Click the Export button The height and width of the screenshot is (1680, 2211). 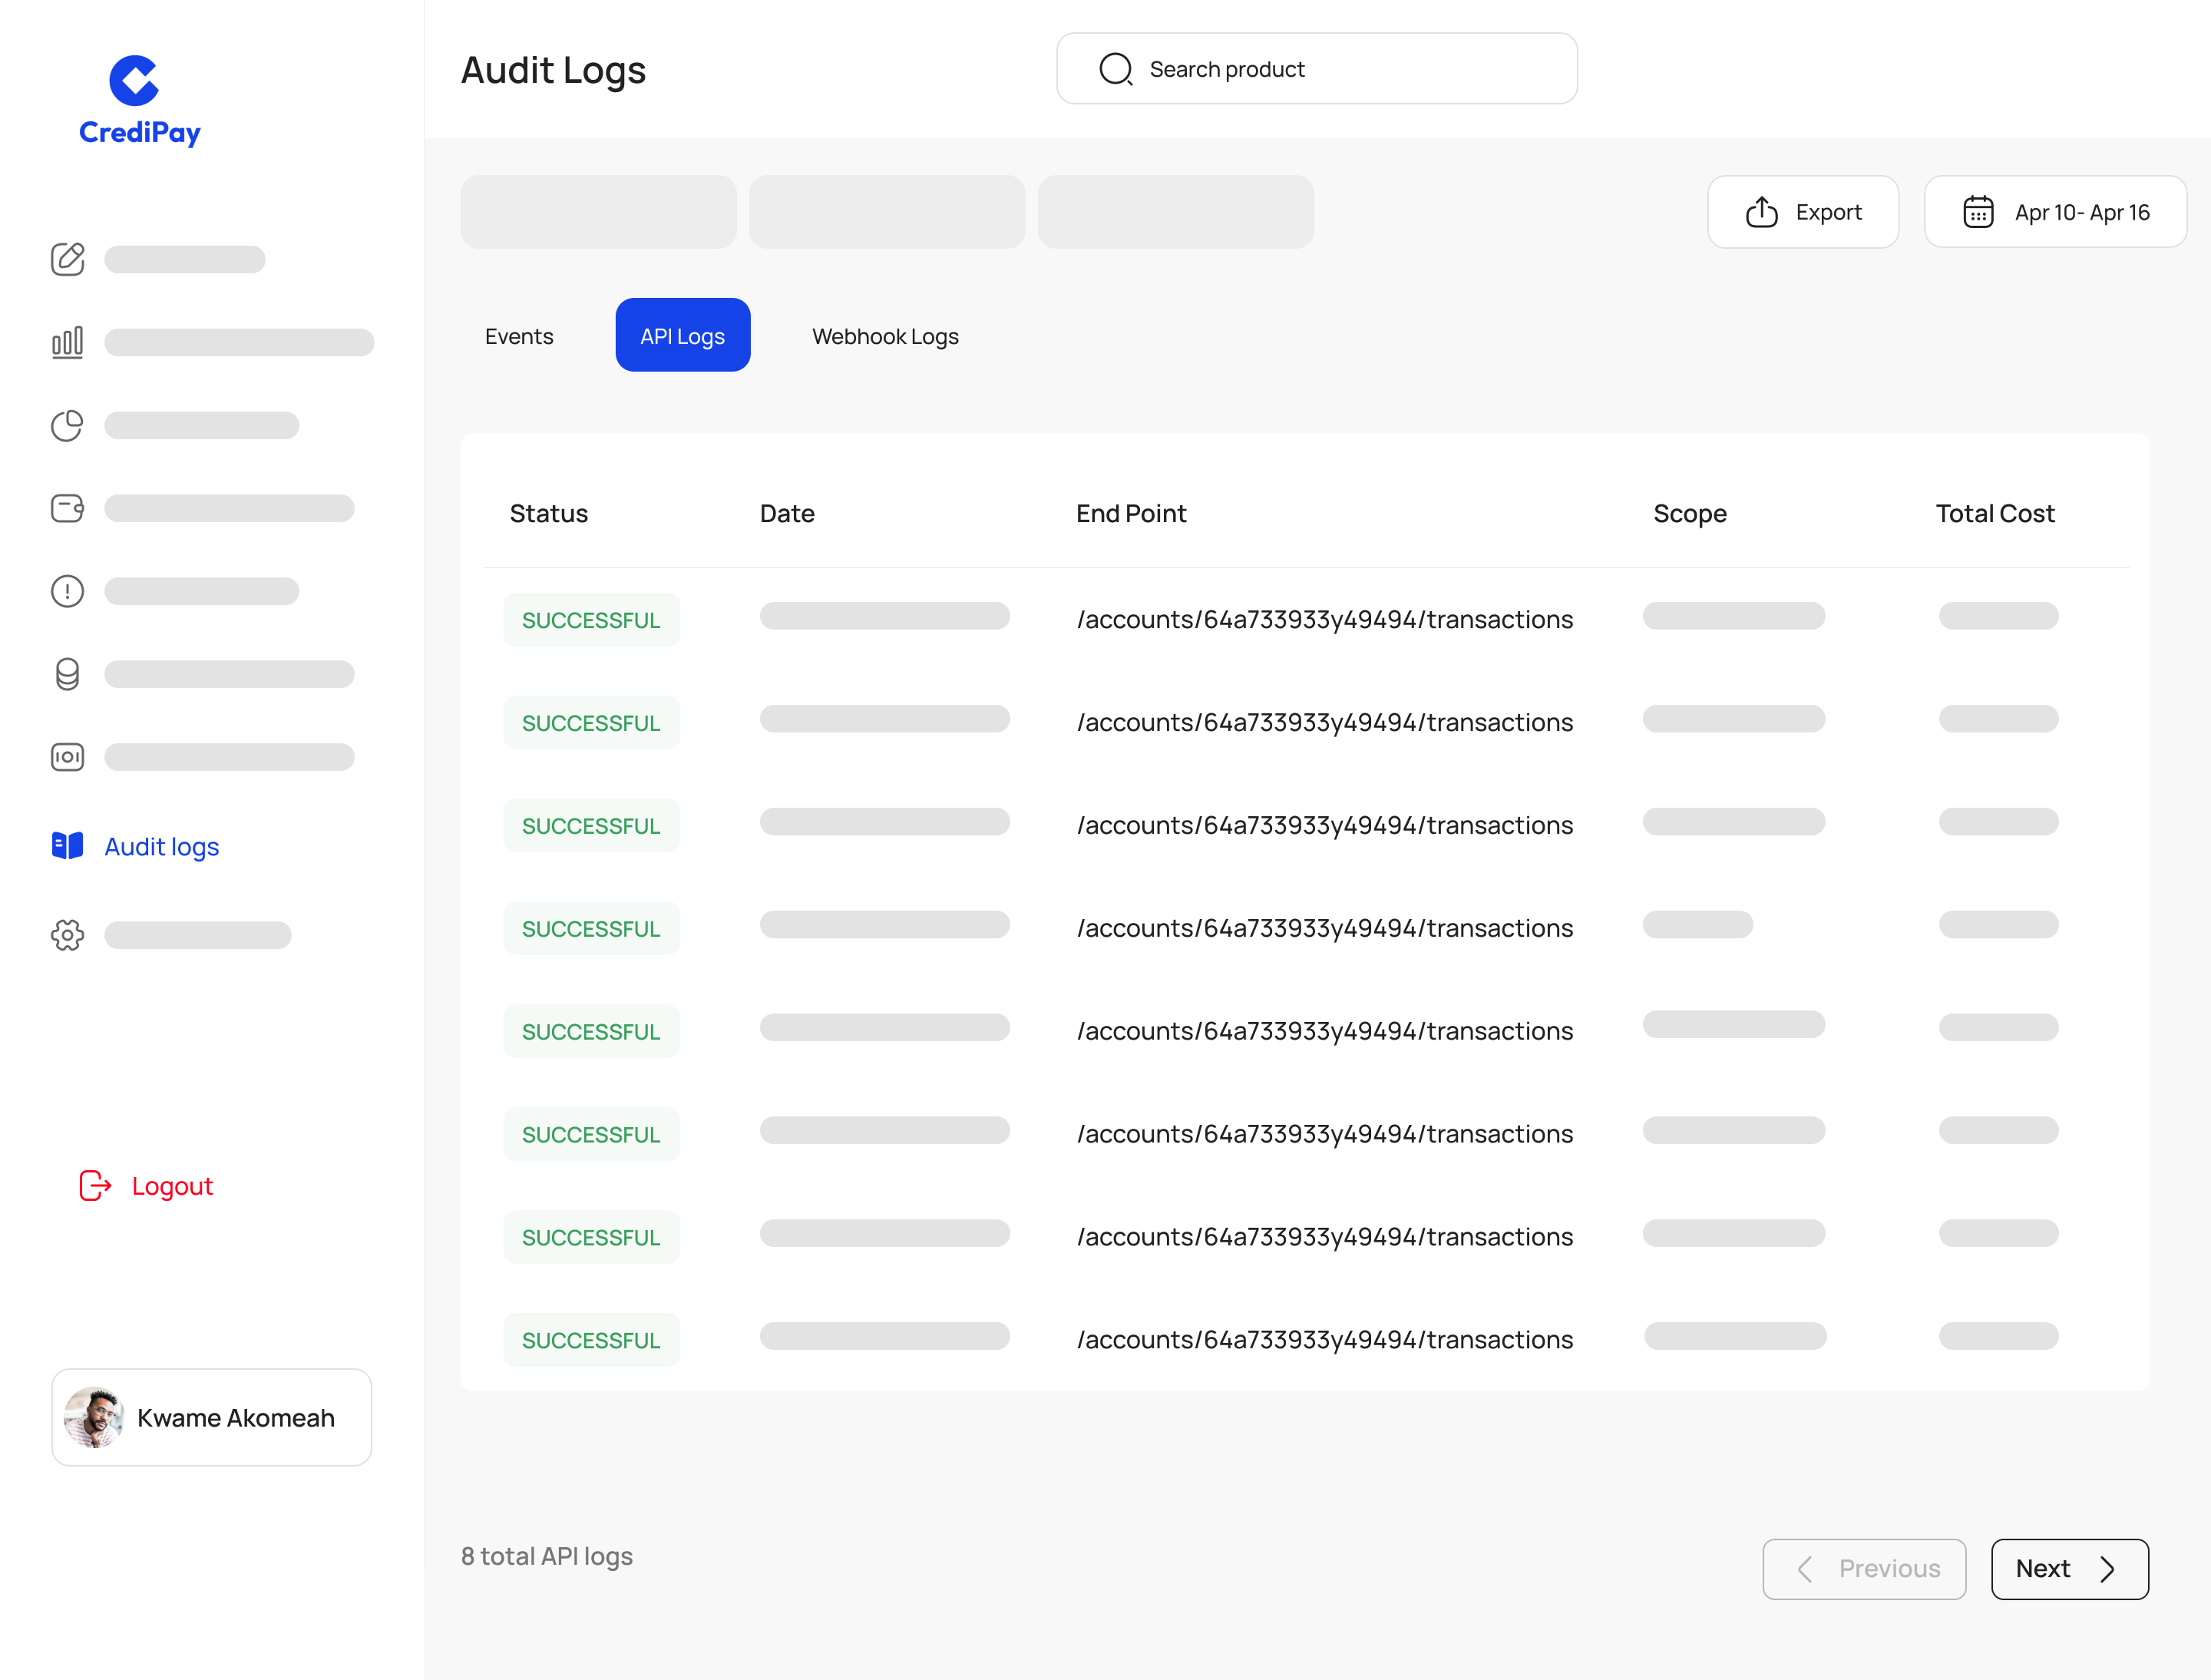(x=1803, y=211)
